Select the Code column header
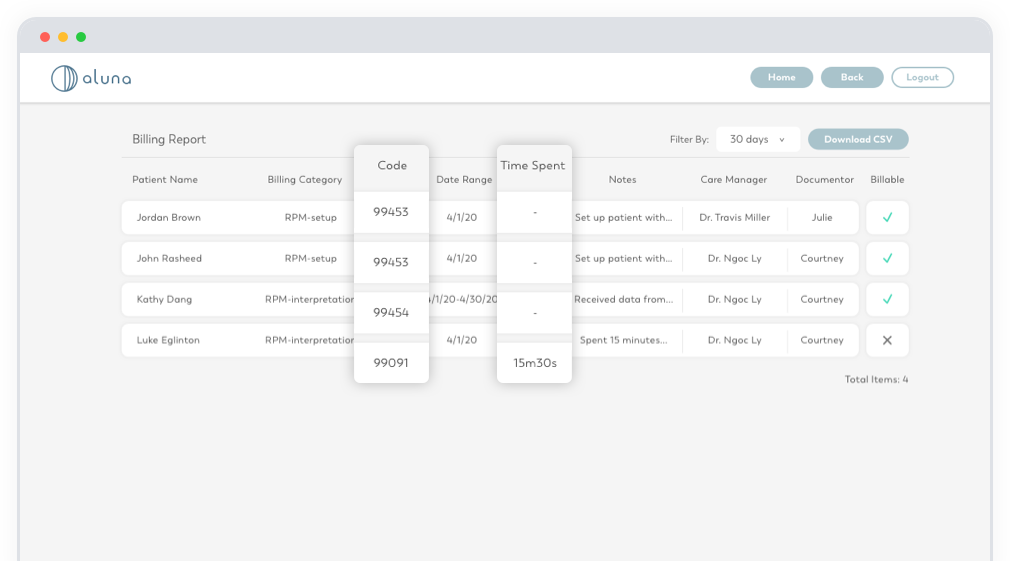1010x561 pixels. [x=391, y=166]
